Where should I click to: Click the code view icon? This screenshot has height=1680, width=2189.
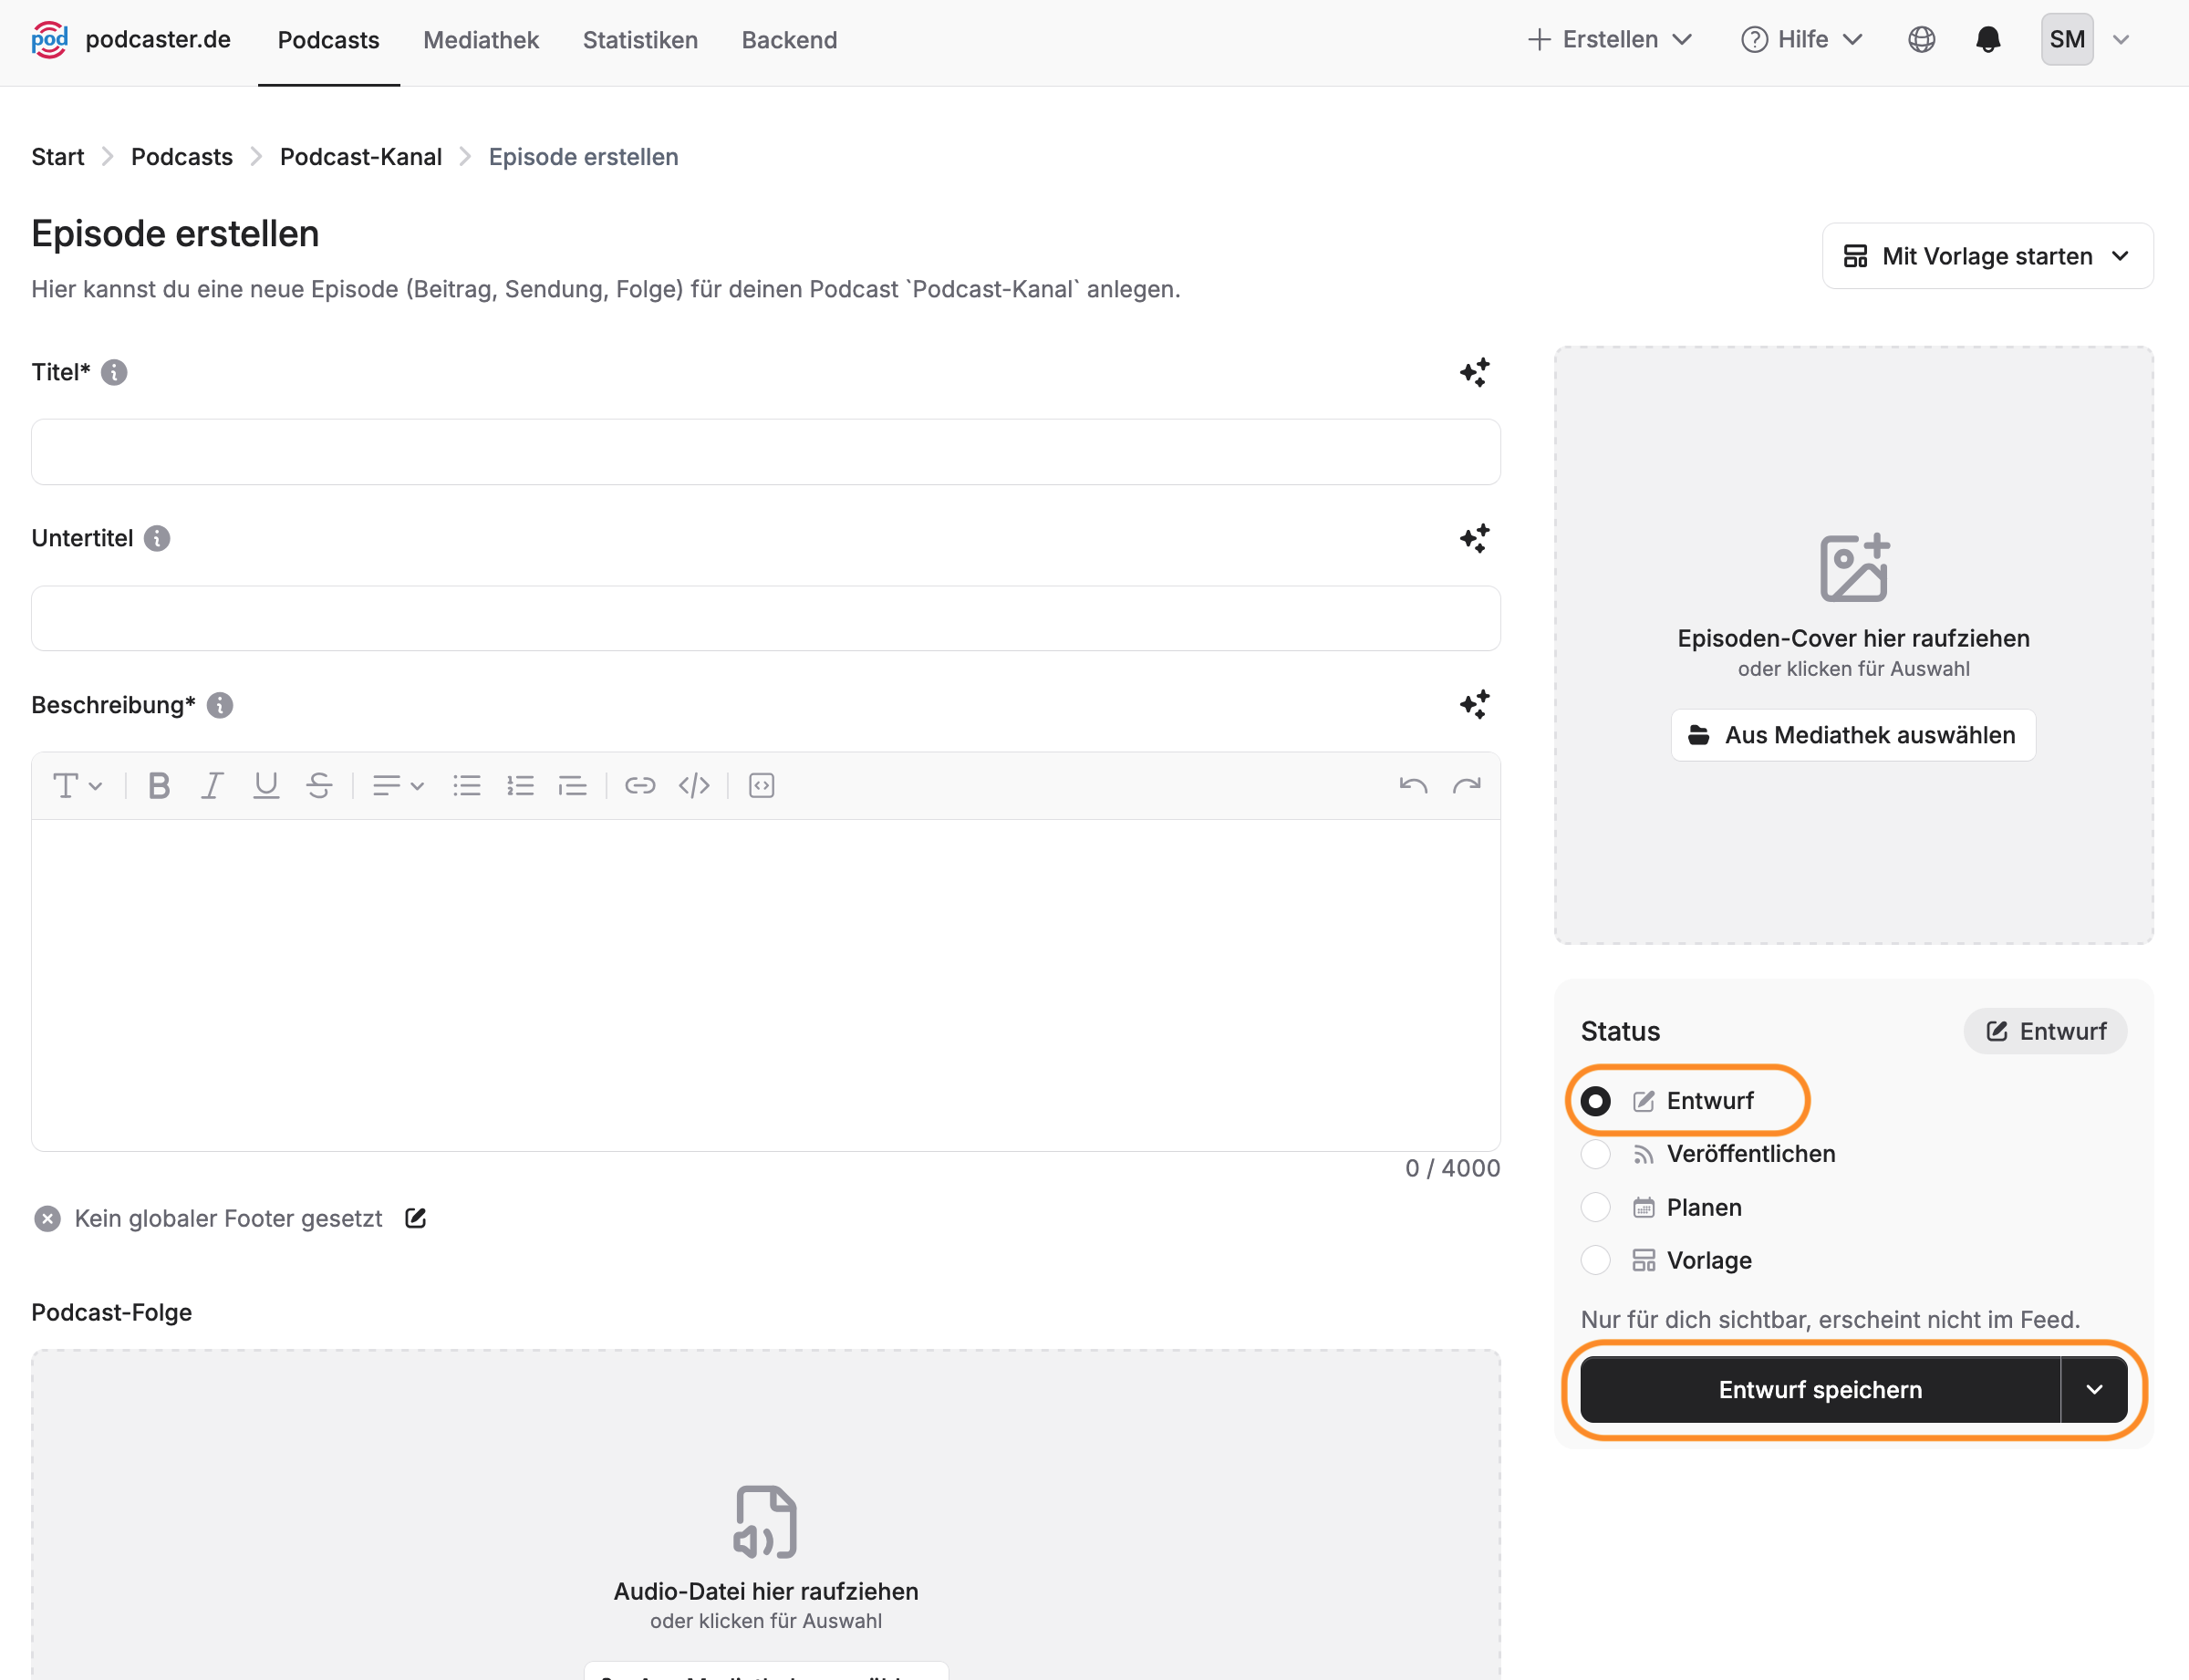(x=694, y=786)
